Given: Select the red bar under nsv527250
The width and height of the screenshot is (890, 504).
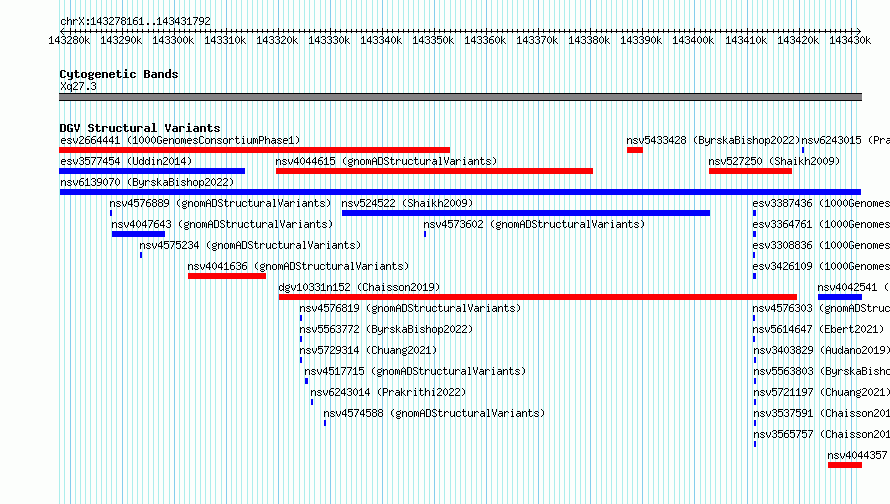Looking at the screenshot, I should coord(750,171).
